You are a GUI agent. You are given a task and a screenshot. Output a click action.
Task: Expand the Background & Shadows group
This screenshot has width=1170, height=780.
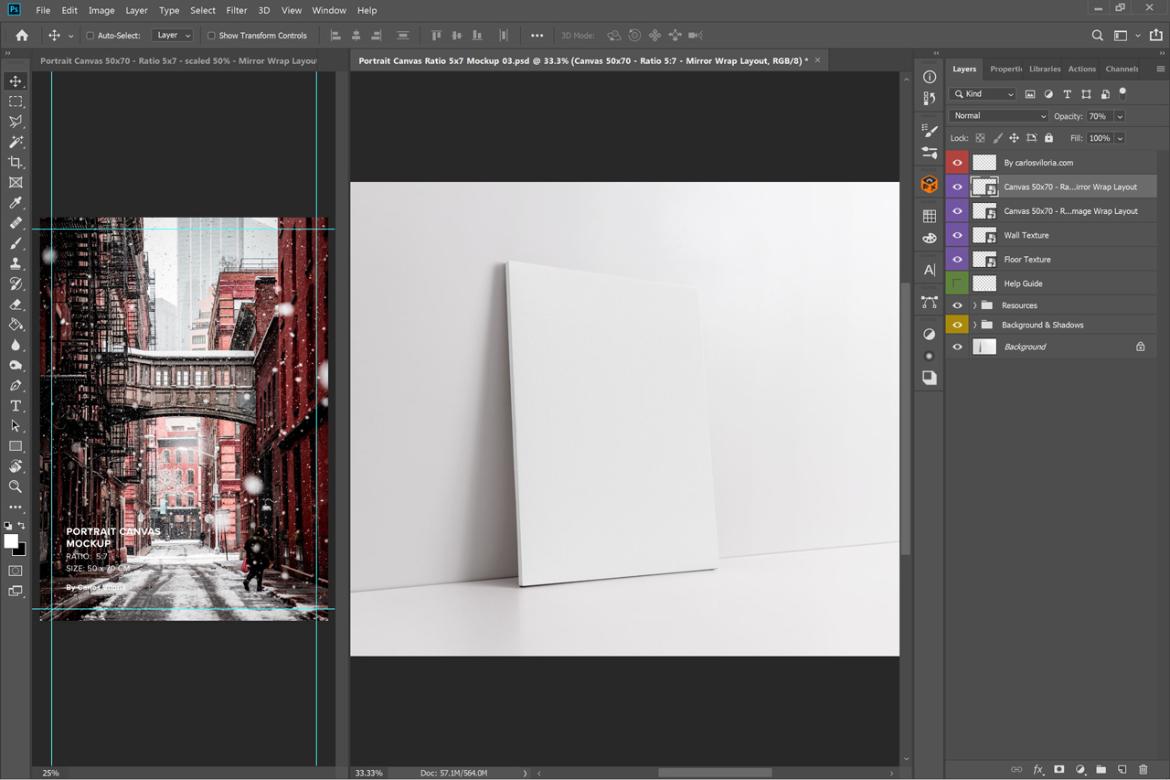(975, 325)
